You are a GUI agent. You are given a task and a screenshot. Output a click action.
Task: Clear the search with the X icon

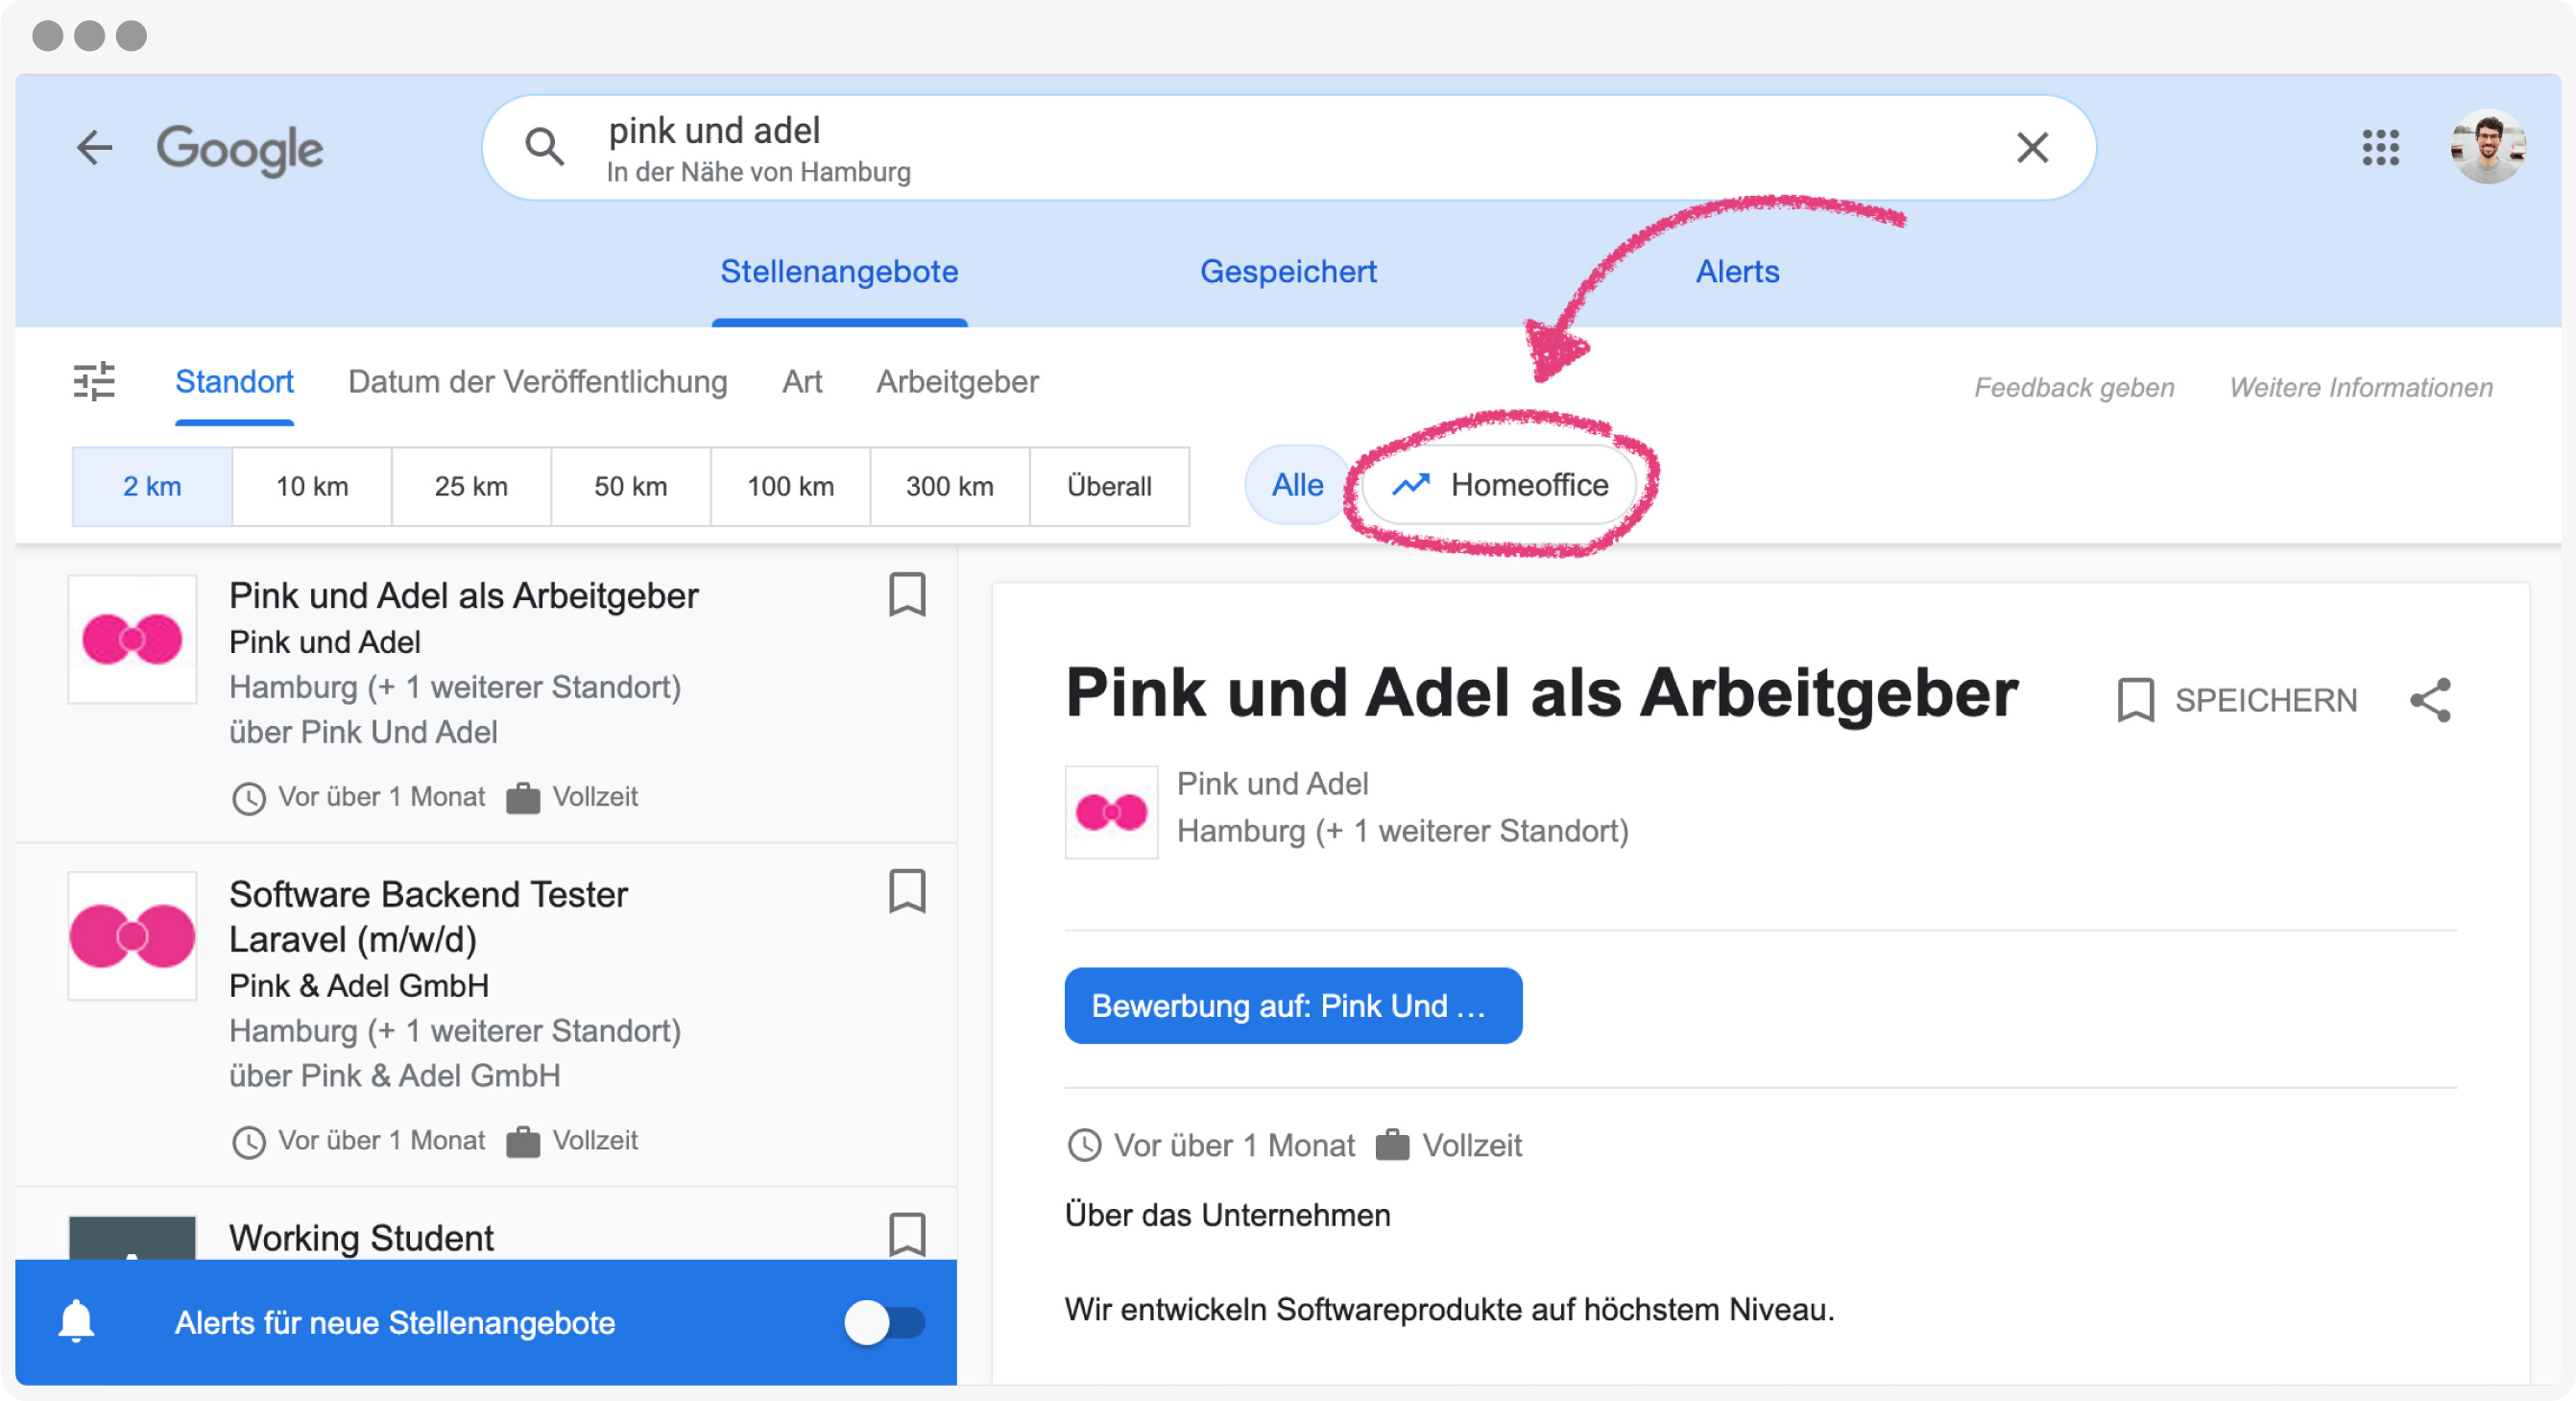(x=2032, y=148)
